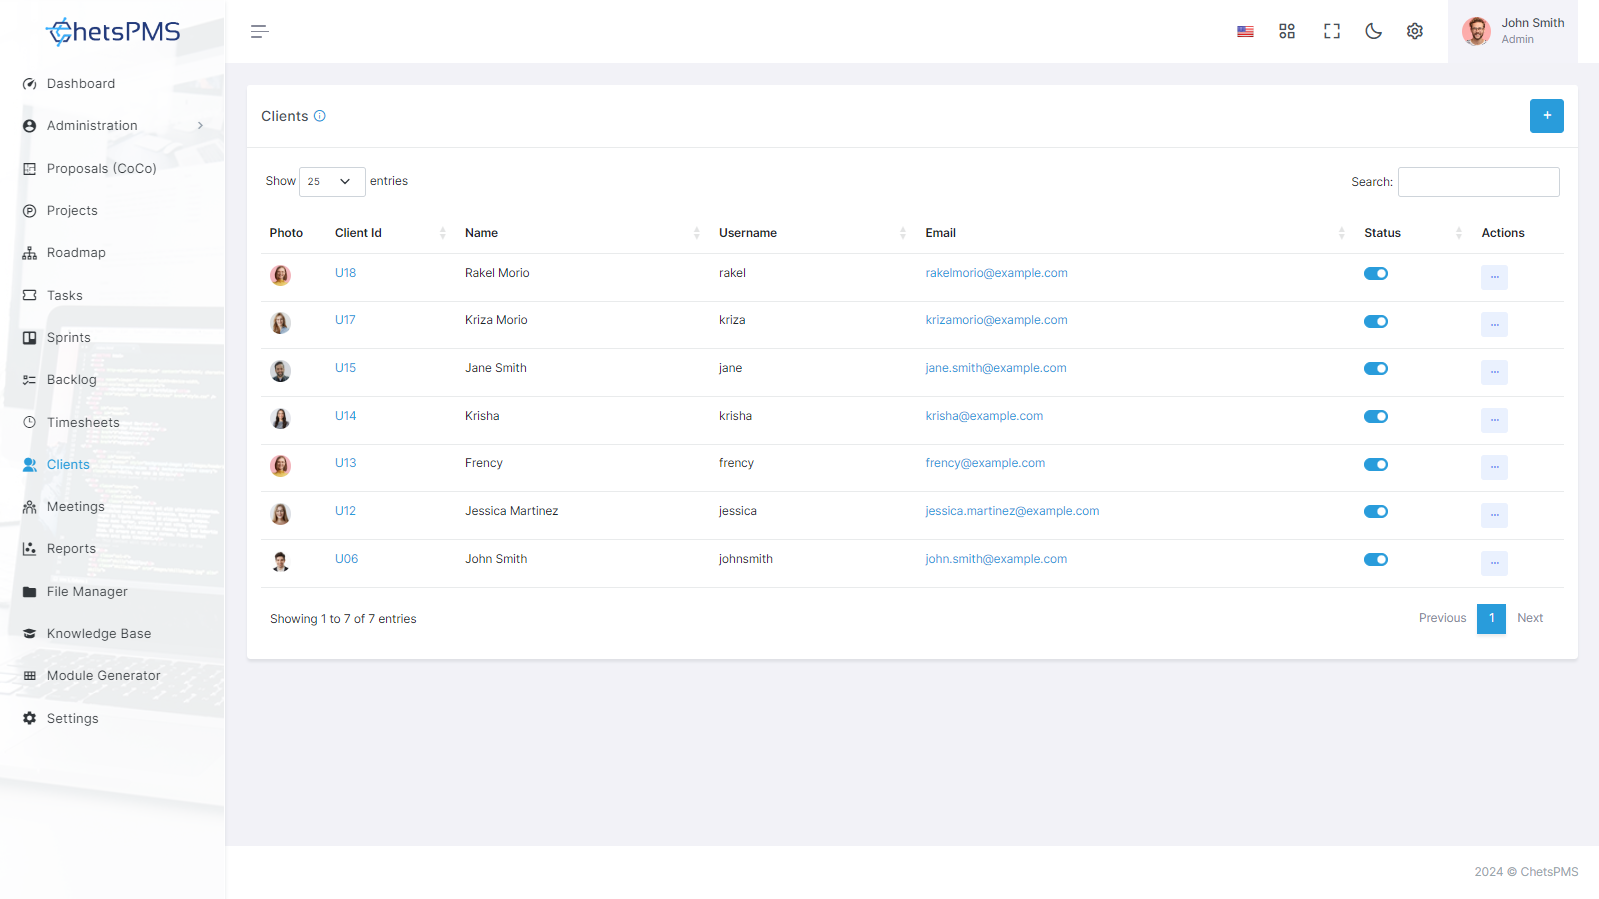Disable status for Jessica Martinez
The width and height of the screenshot is (1599, 899).
(1376, 512)
